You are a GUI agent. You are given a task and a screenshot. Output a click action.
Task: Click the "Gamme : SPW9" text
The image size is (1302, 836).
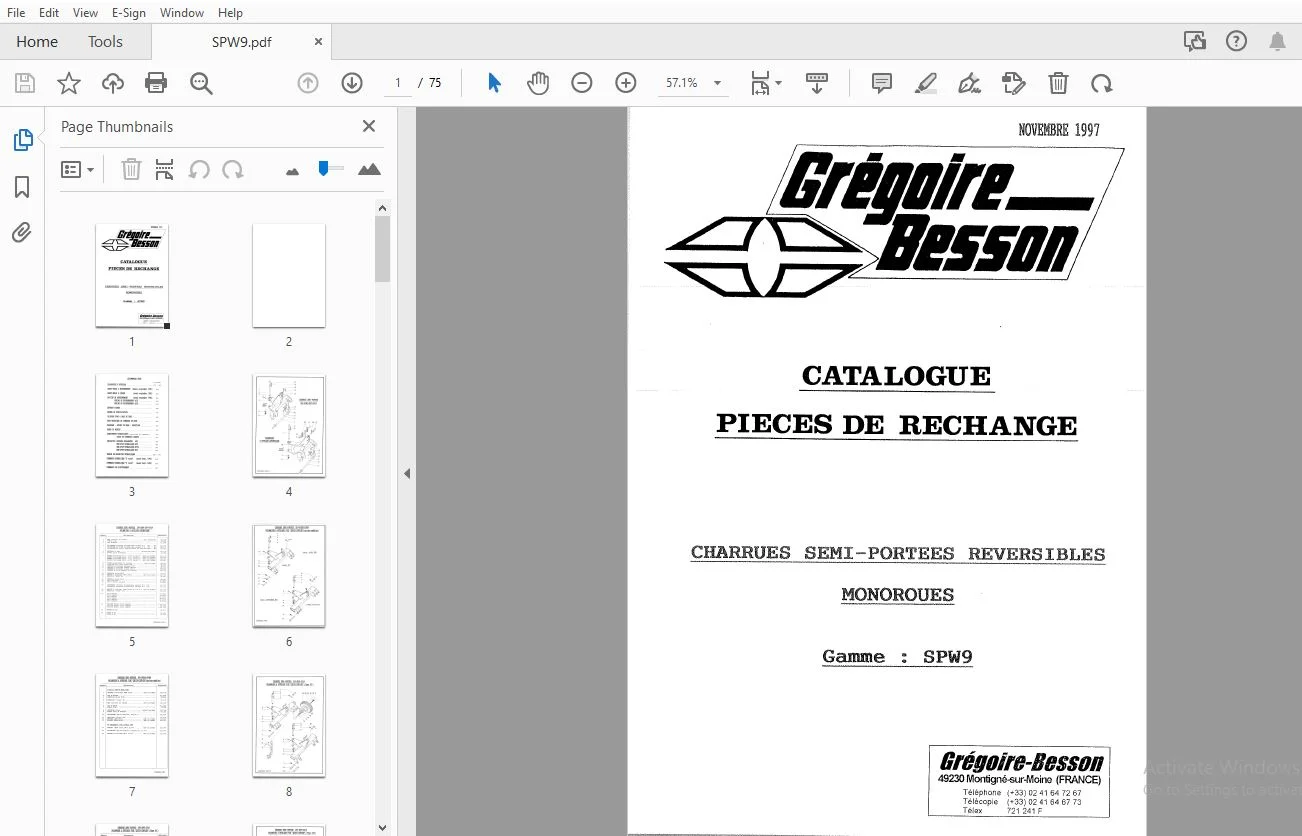pyautogui.click(x=897, y=657)
